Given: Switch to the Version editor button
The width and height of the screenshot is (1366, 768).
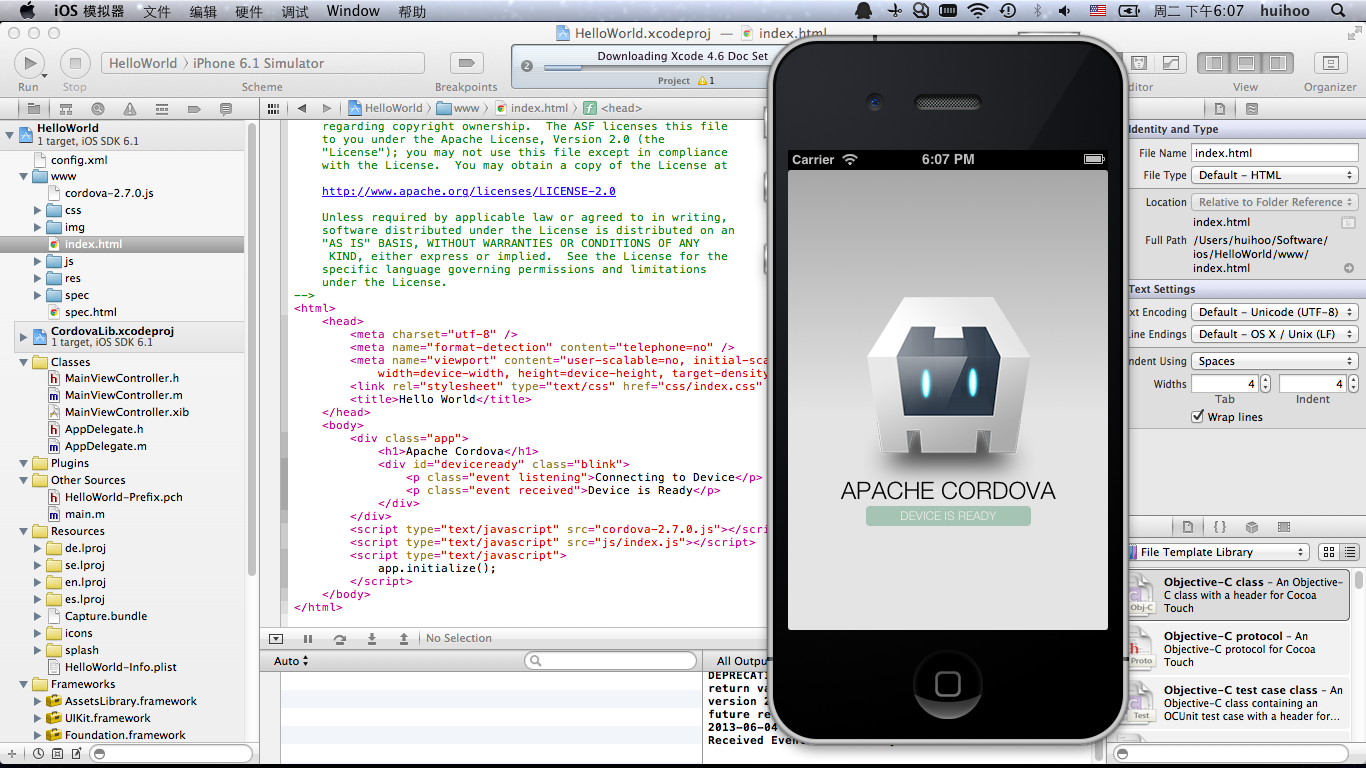Looking at the screenshot, I should tap(1170, 63).
